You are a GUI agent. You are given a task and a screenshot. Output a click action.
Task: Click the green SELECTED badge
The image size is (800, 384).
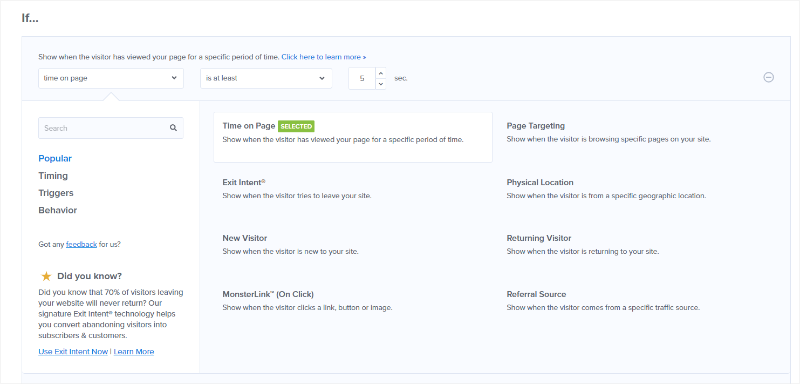click(x=296, y=126)
